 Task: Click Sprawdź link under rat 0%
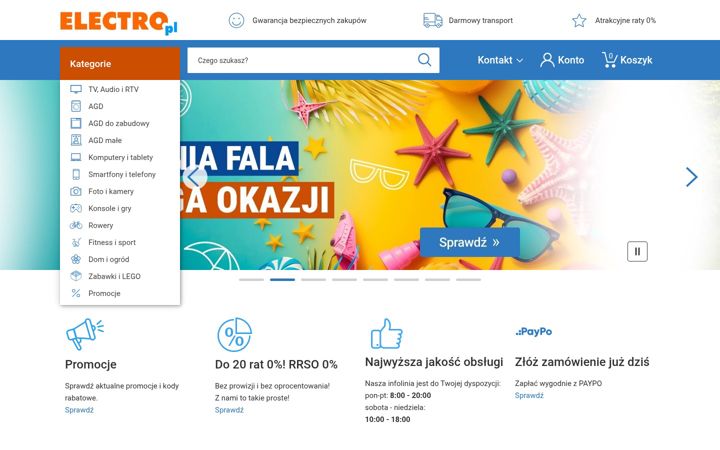[x=229, y=410]
